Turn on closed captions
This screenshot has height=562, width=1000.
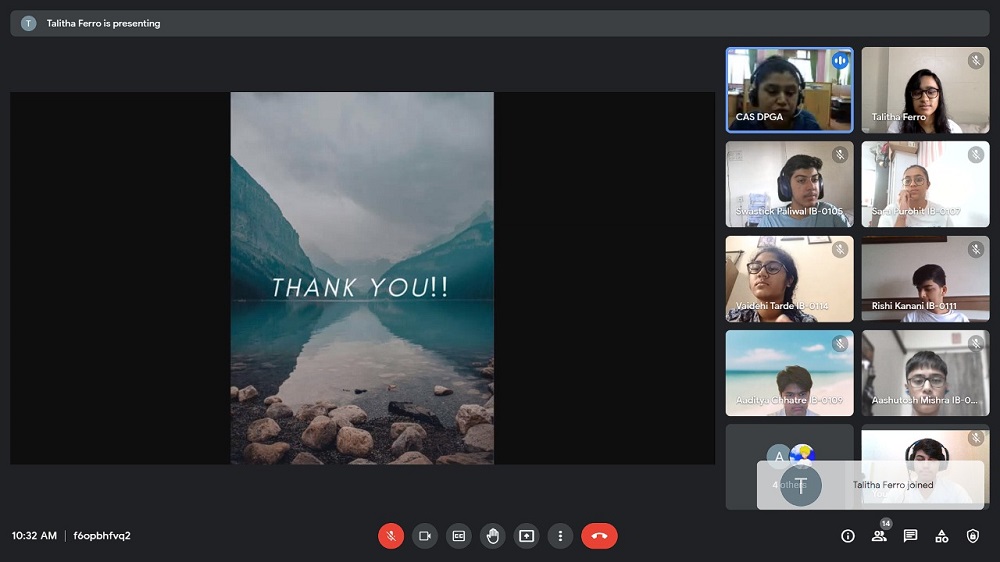459,536
